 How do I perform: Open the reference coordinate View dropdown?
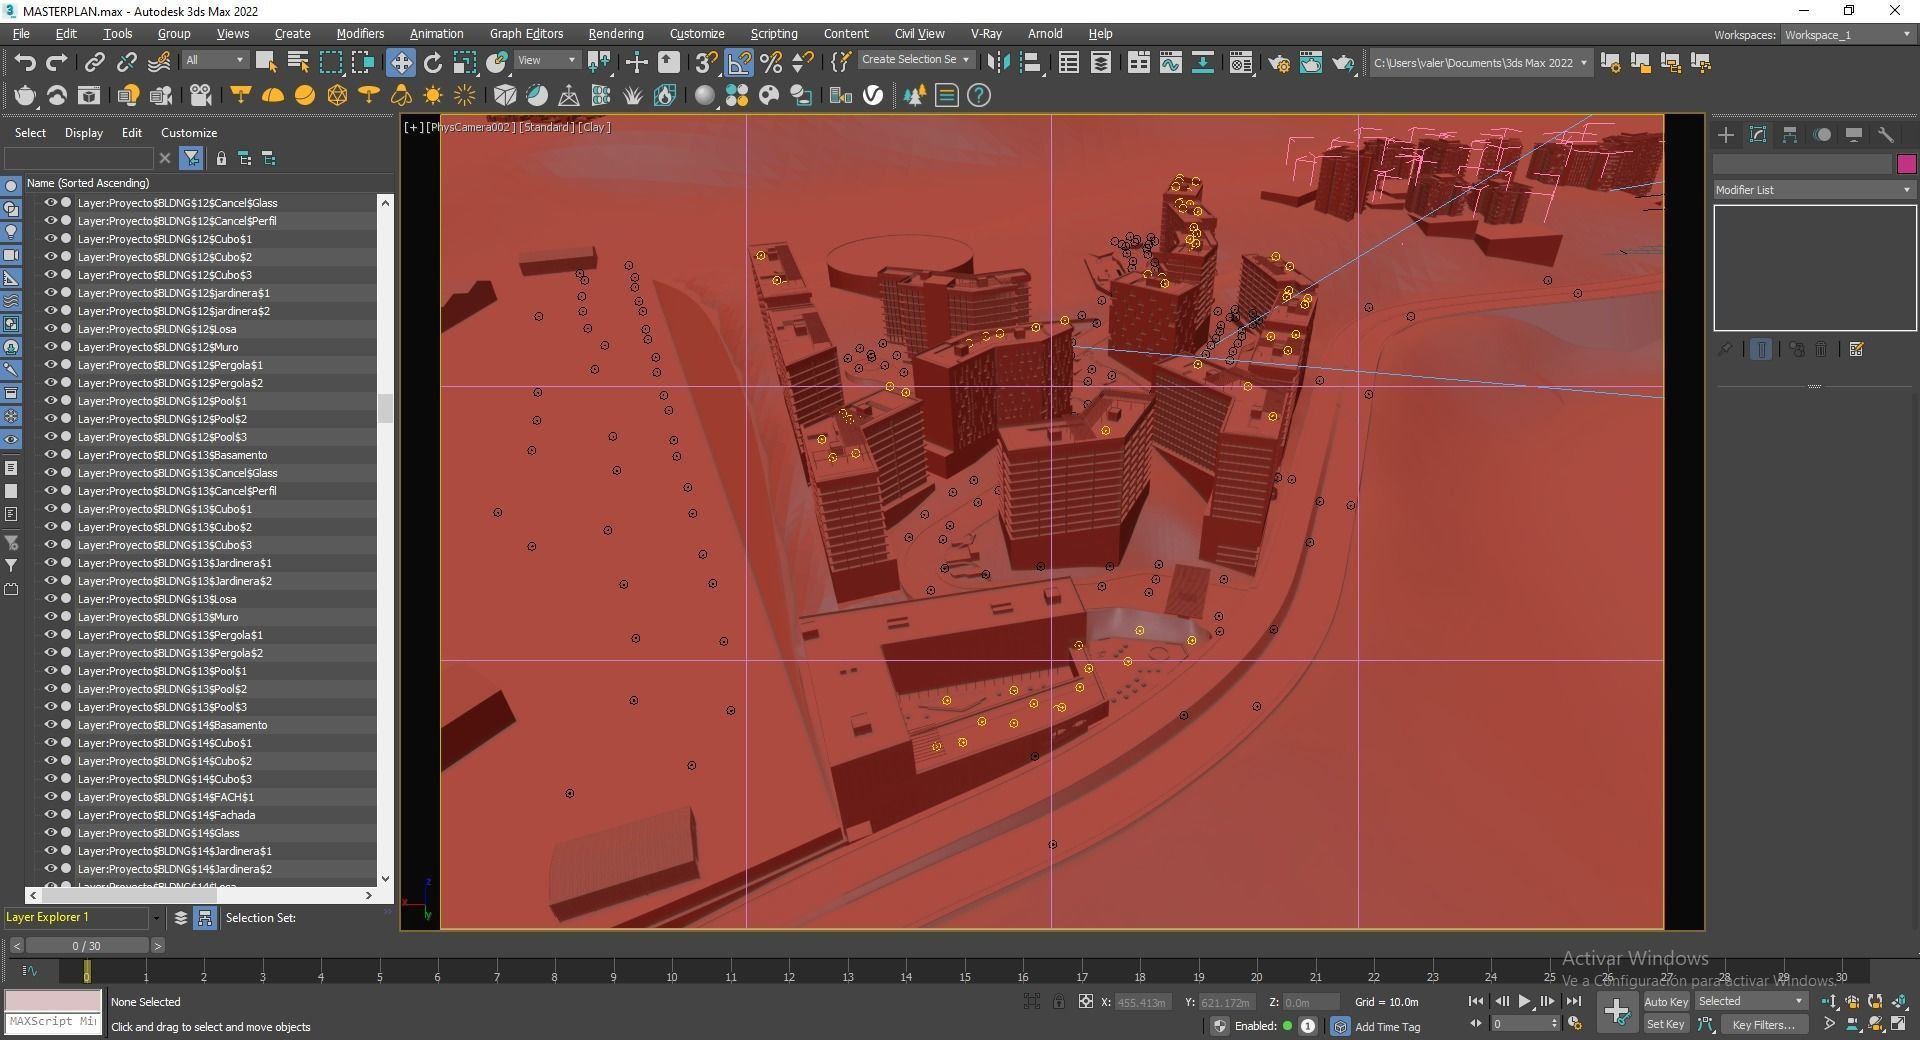pyautogui.click(x=546, y=60)
